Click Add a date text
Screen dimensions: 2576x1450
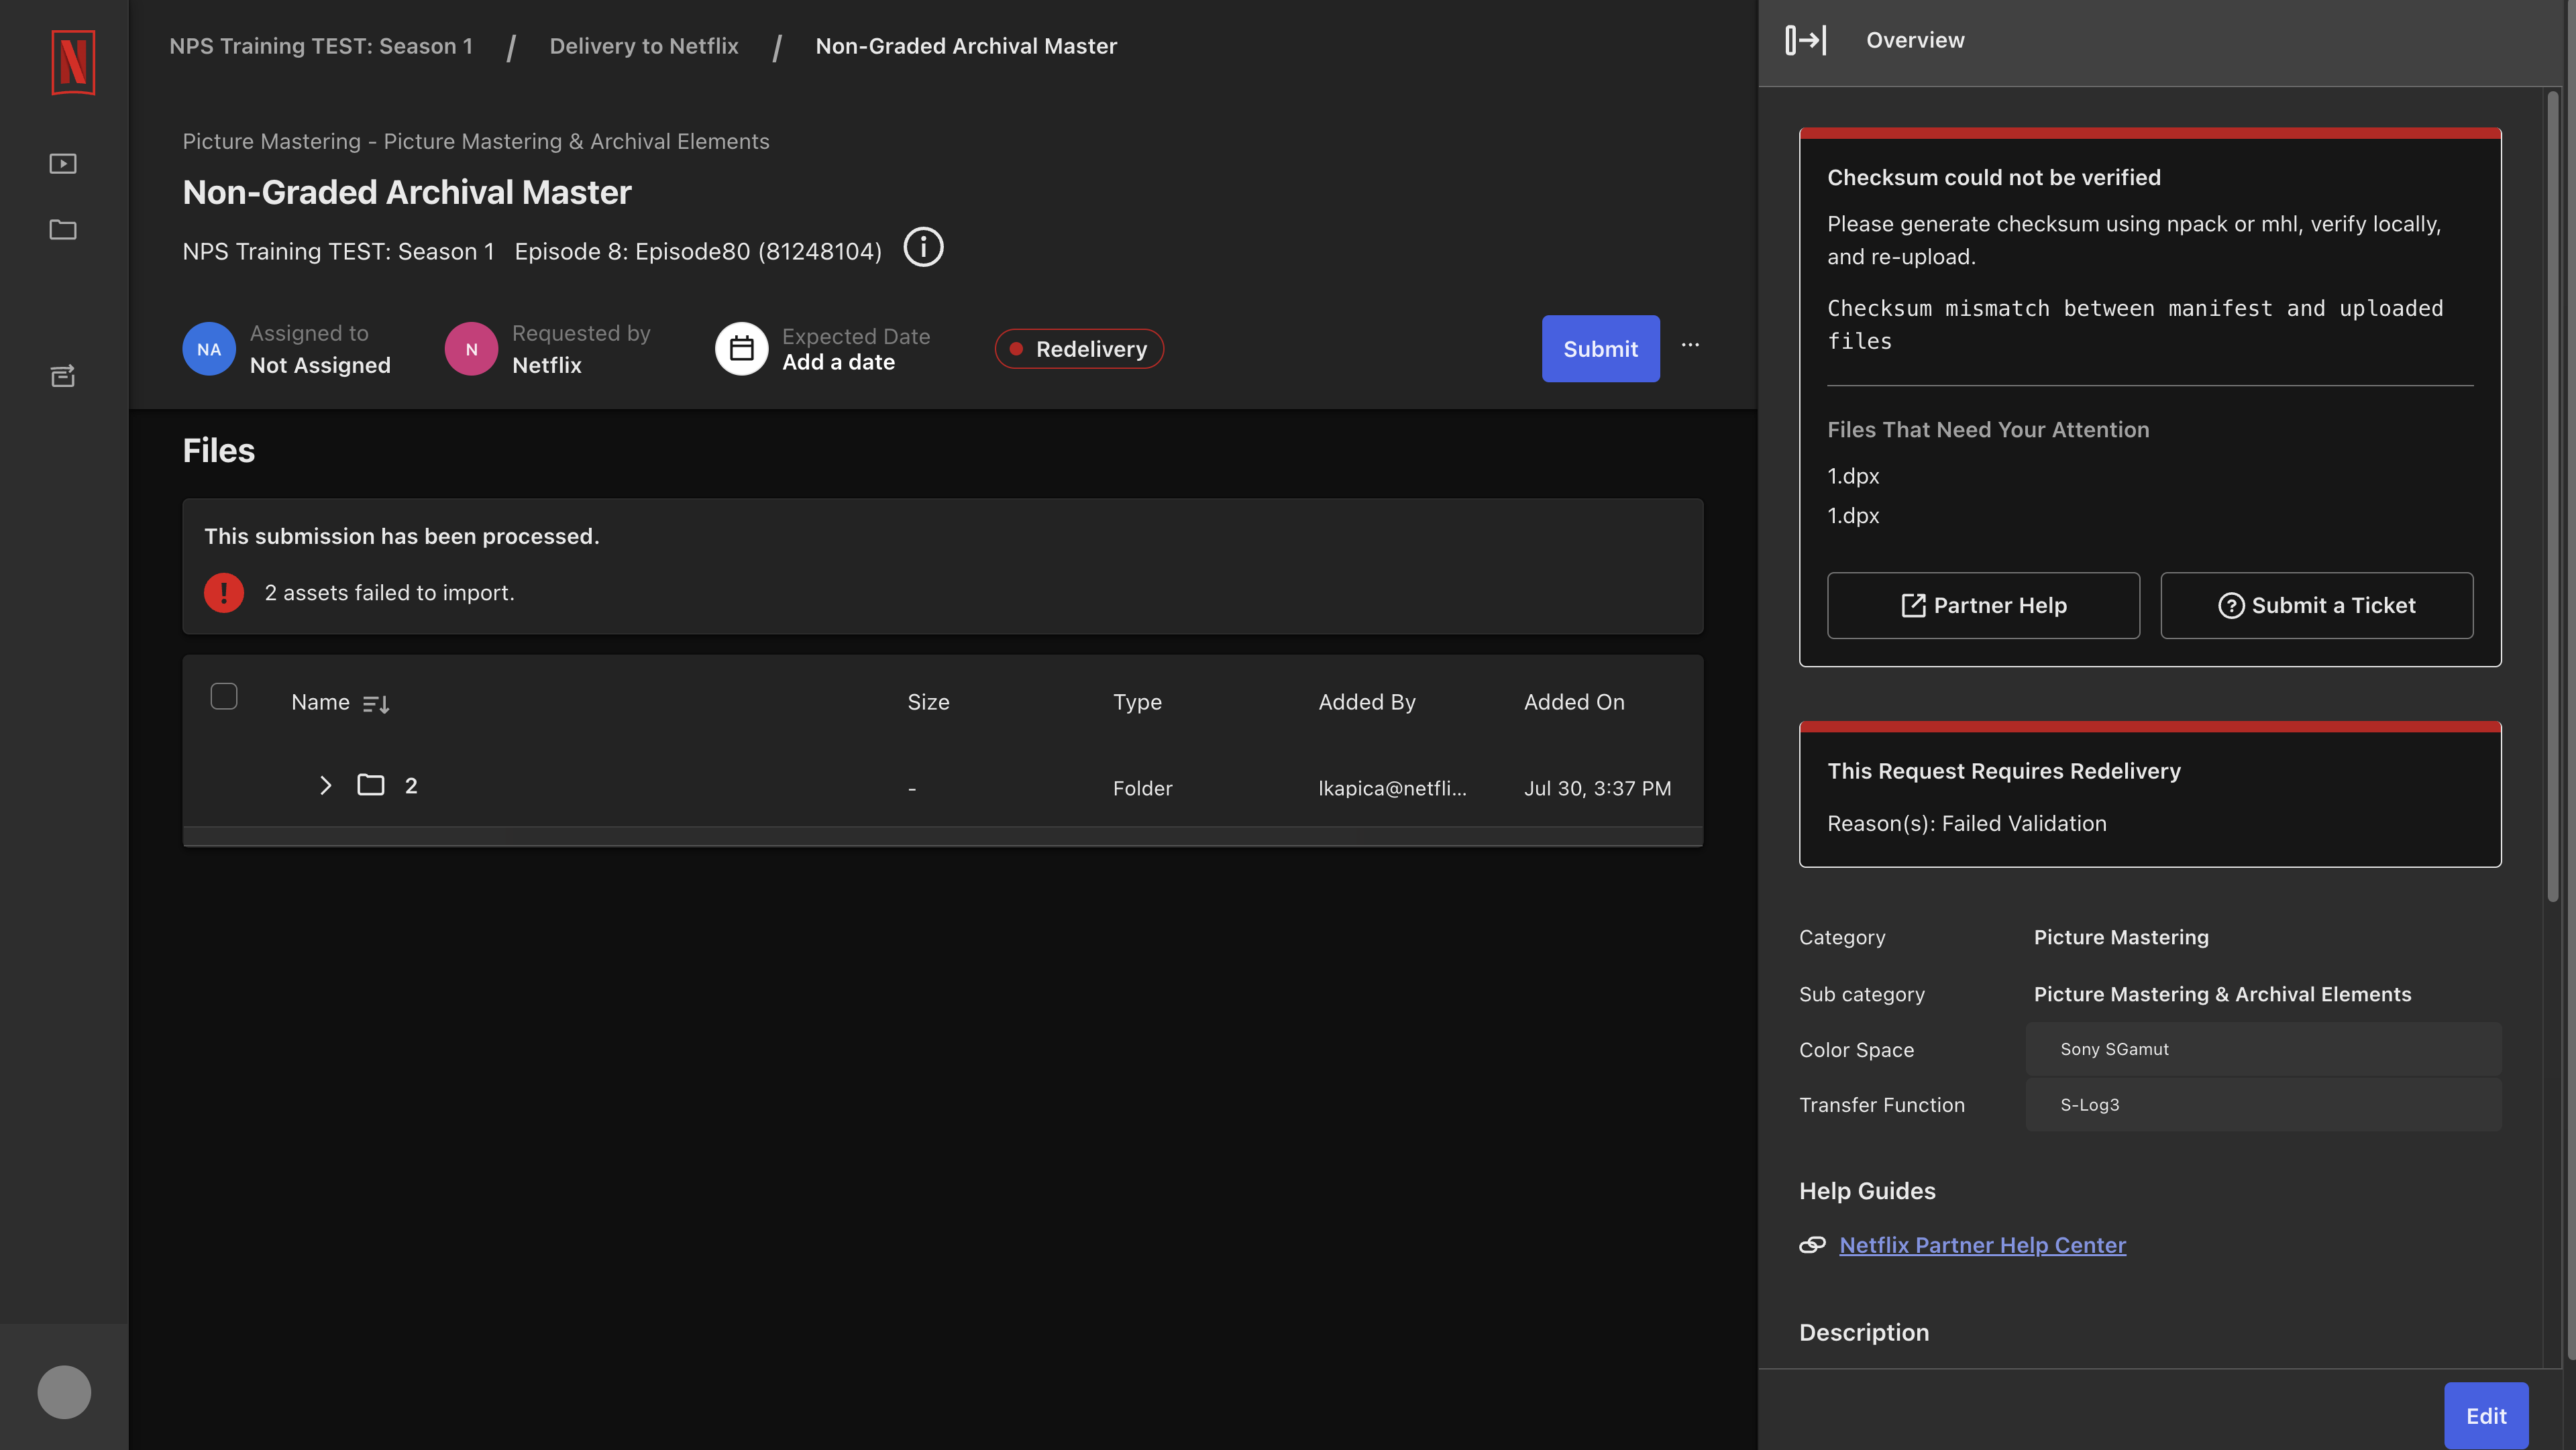[x=838, y=362]
